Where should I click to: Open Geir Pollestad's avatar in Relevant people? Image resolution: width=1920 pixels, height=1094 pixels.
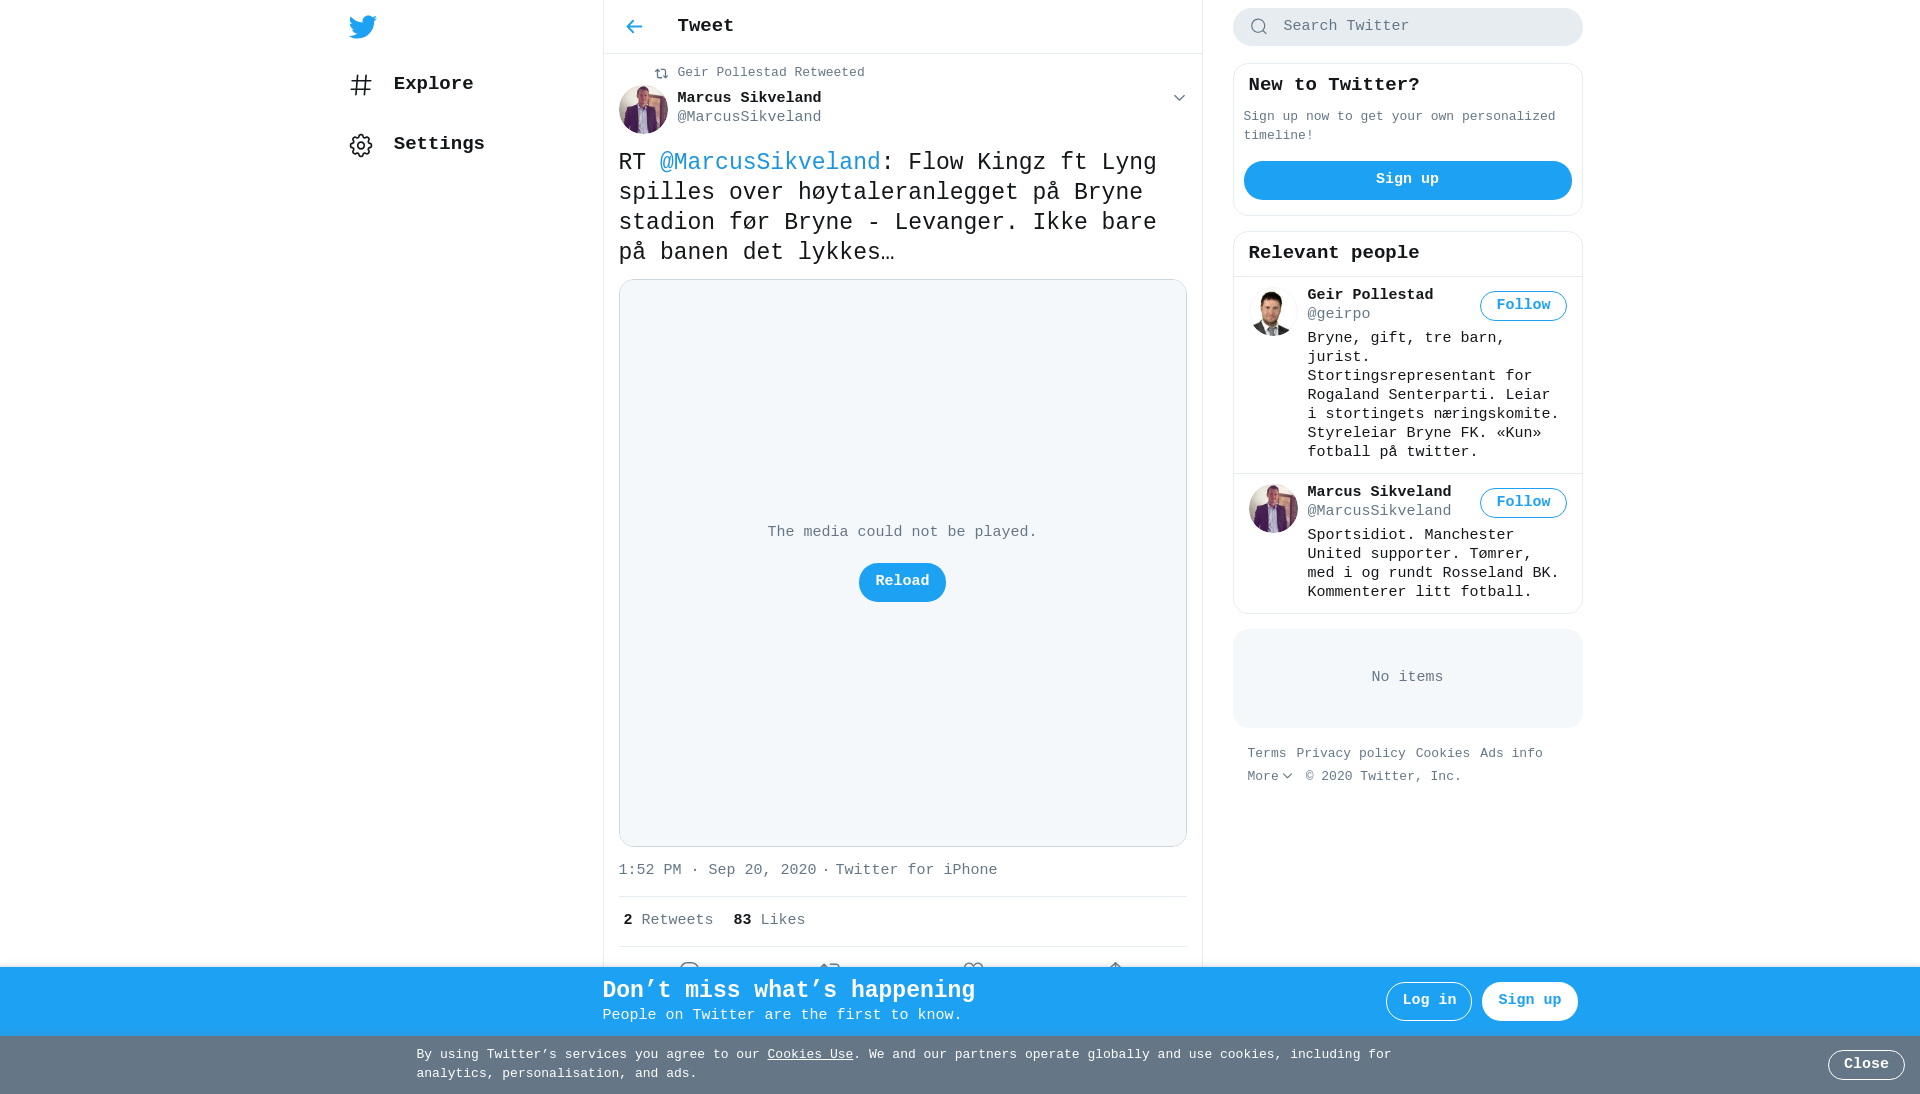[x=1273, y=311]
